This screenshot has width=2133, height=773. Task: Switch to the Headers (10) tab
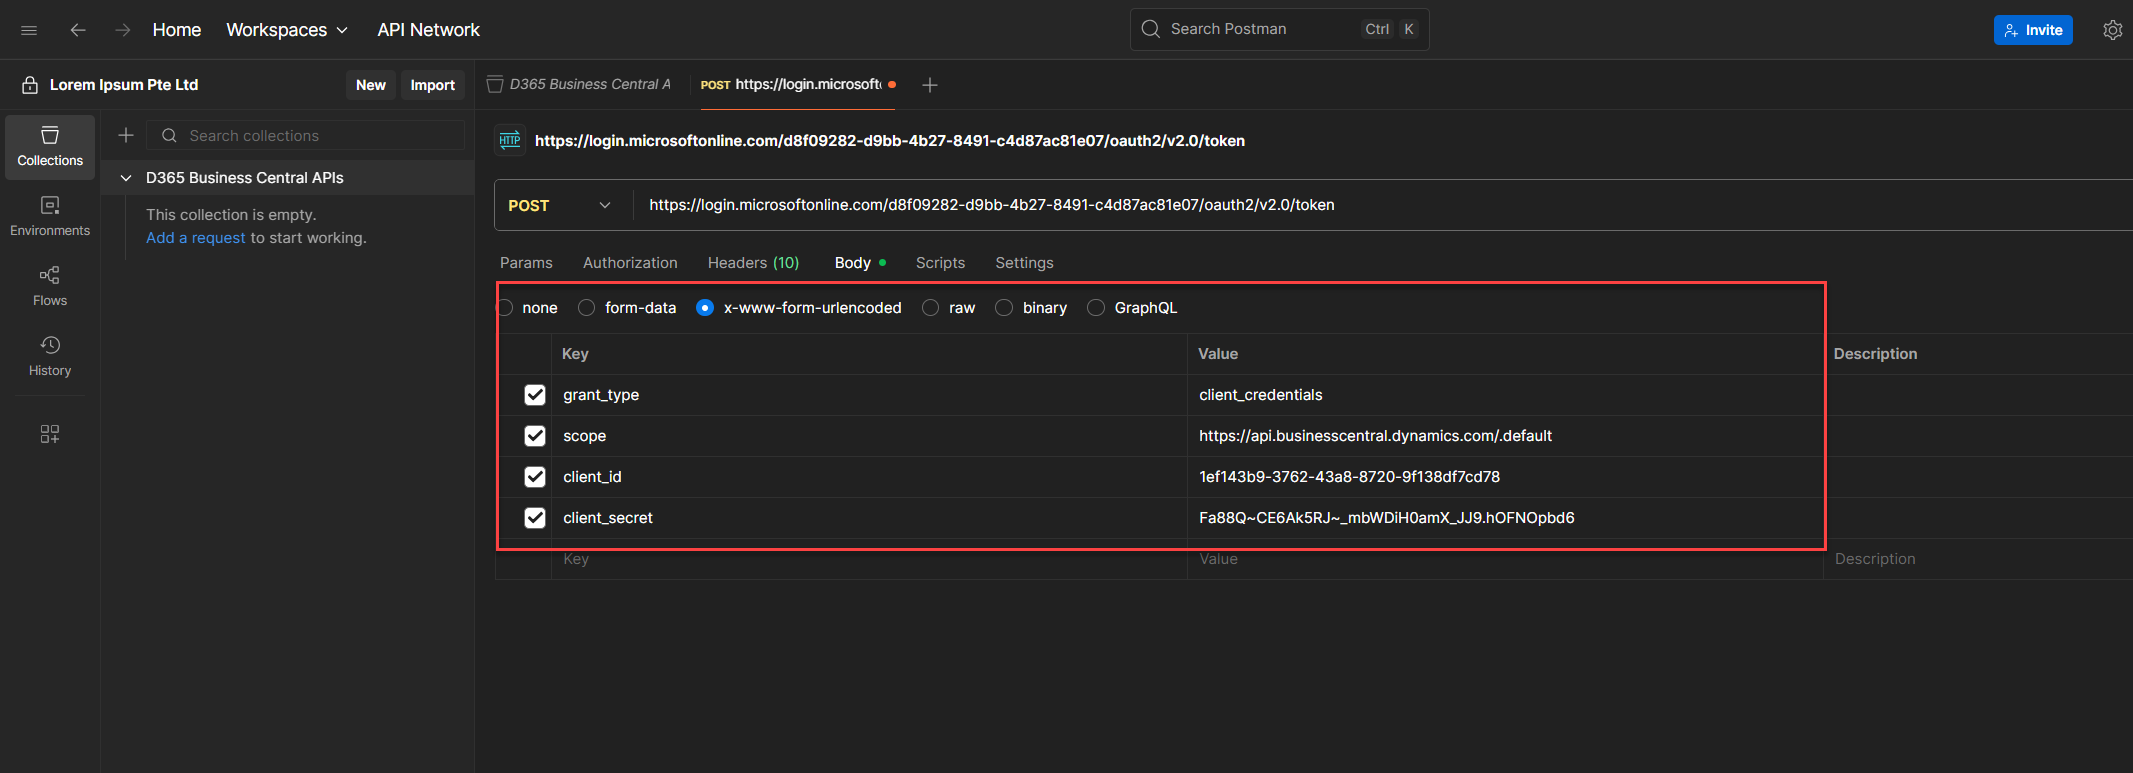[x=753, y=263]
